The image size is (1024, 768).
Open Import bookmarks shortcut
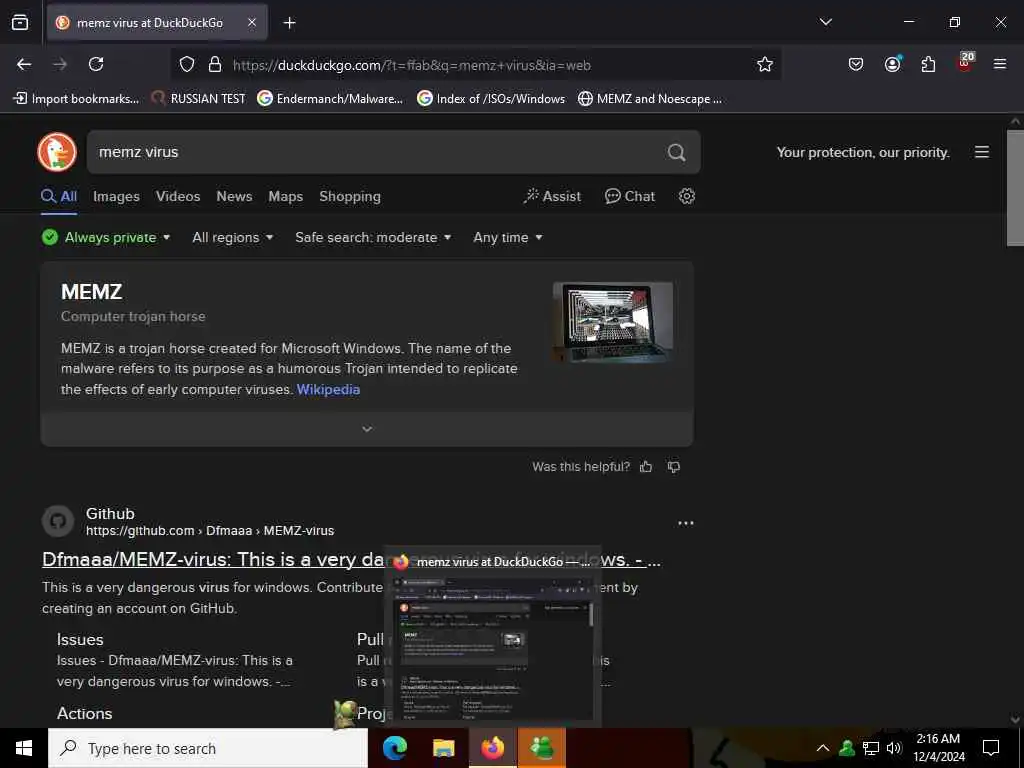click(76, 99)
